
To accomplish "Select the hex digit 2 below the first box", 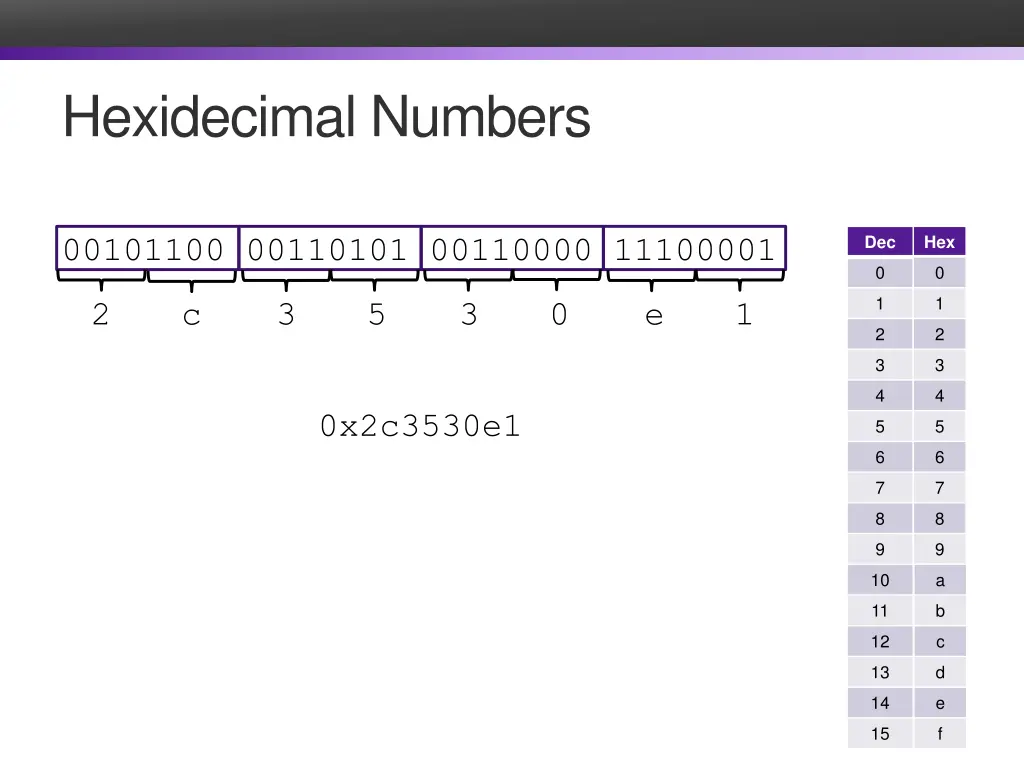I will click(x=100, y=315).
